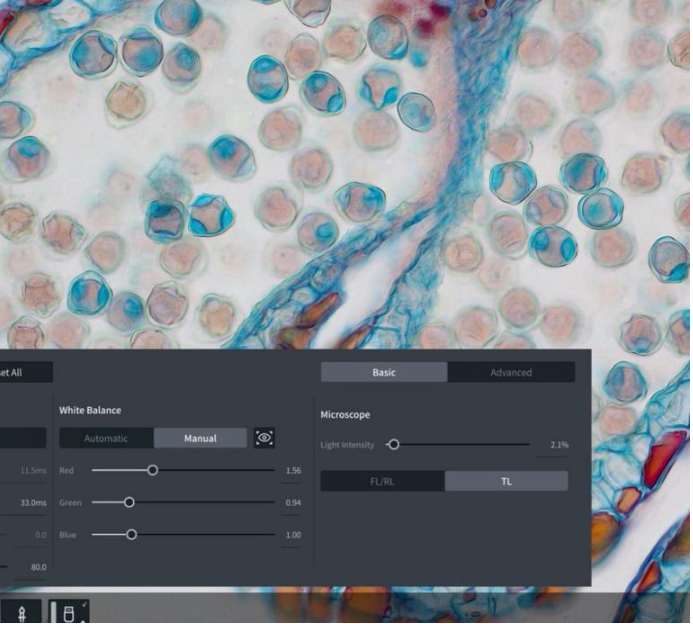Switch to the Basic tab
This screenshot has width=693, height=624.
click(x=384, y=372)
